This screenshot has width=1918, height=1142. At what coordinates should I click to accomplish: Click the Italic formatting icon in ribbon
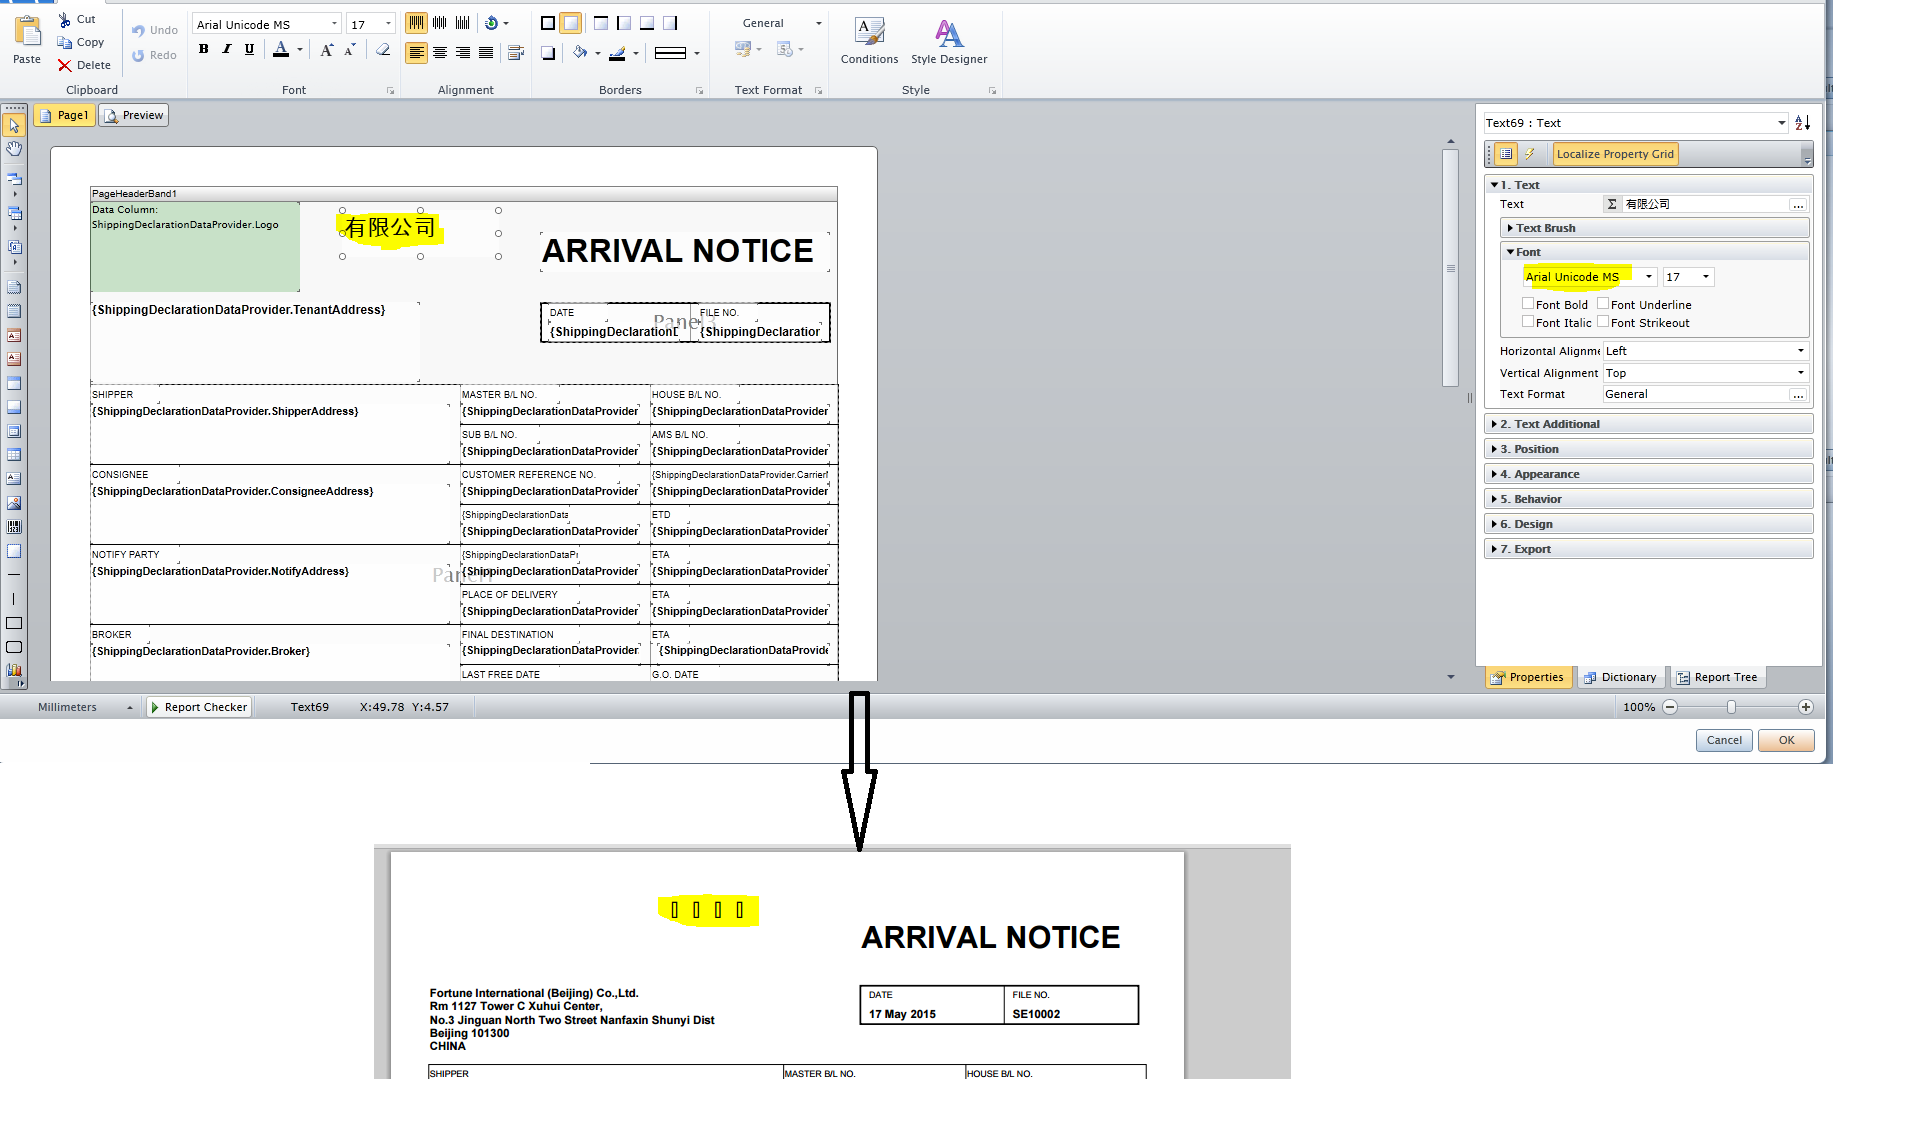click(227, 50)
